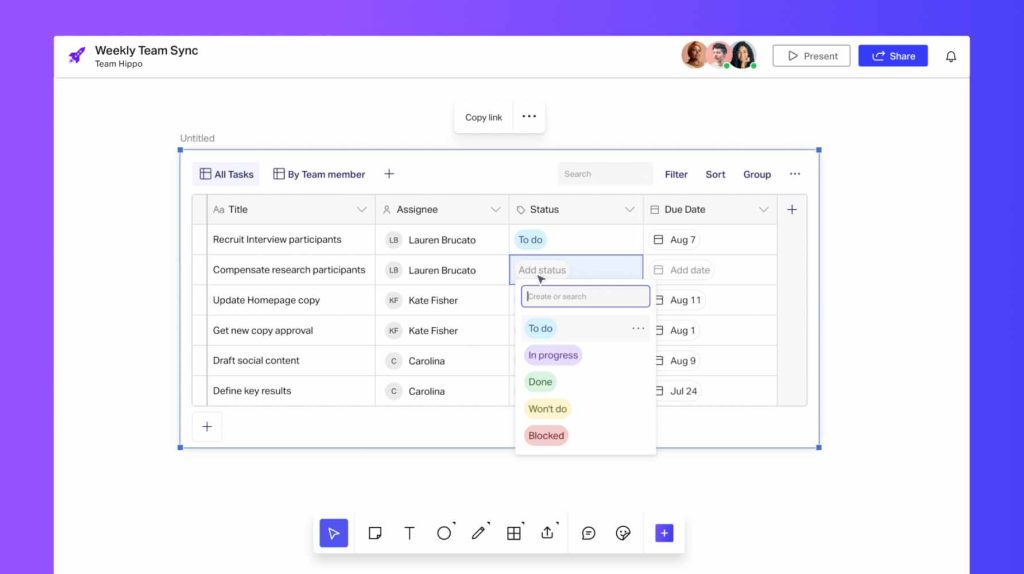The width and height of the screenshot is (1024, 574).
Task: Click the Create or search field
Action: [x=585, y=297]
